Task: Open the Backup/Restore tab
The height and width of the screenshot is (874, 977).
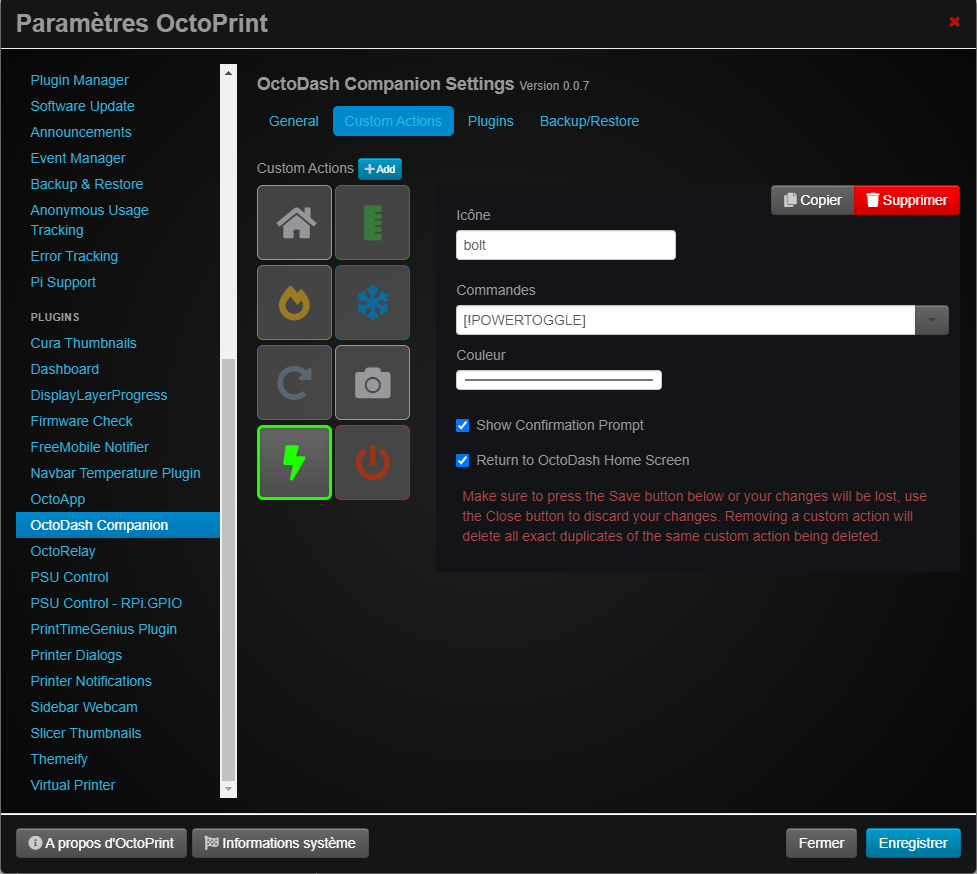Action: pyautogui.click(x=589, y=121)
